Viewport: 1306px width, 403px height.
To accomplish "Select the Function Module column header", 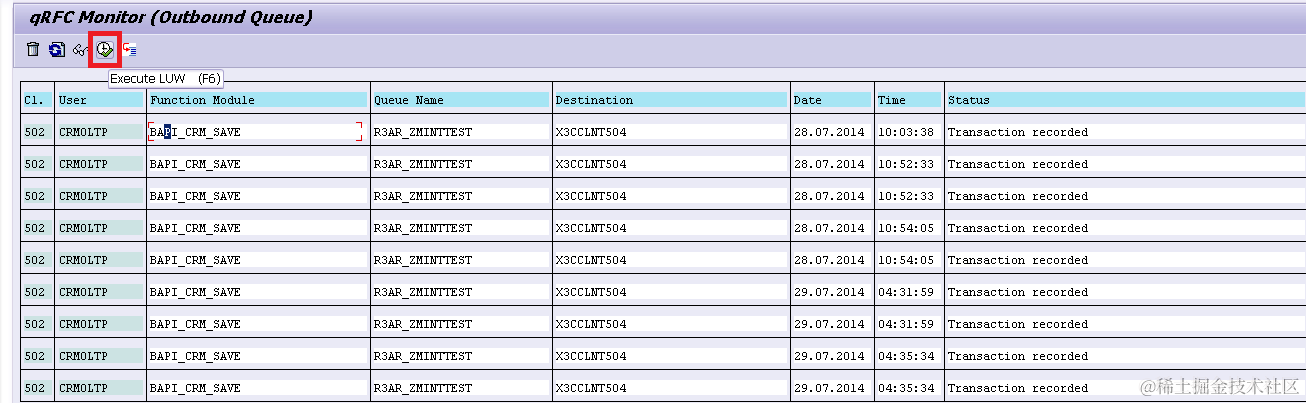I will 258,100.
